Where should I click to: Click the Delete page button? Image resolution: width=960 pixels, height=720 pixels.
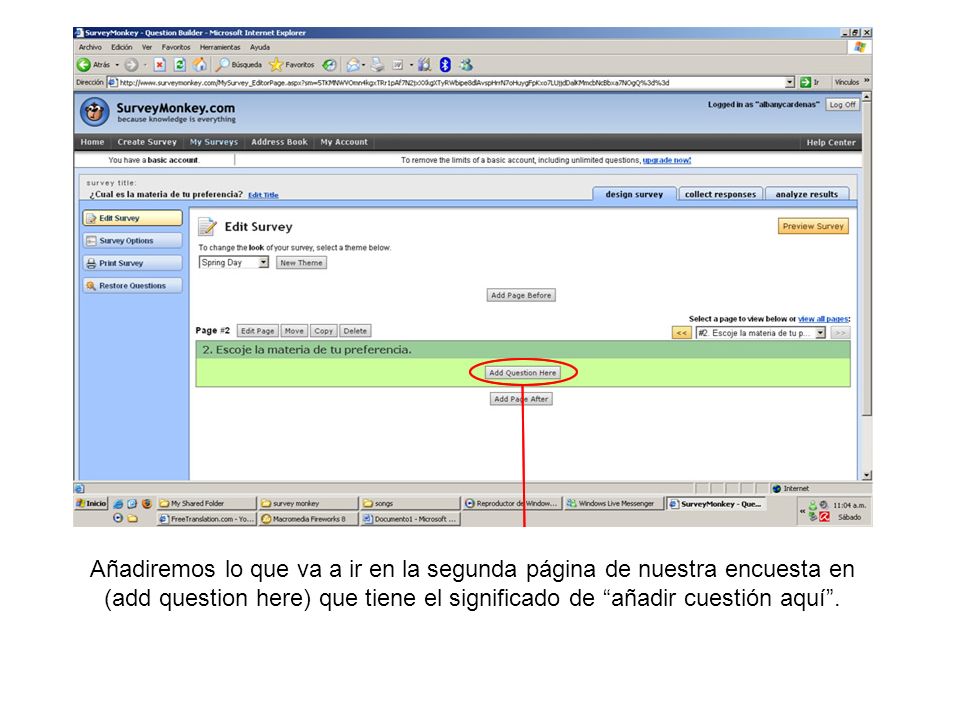click(x=355, y=331)
